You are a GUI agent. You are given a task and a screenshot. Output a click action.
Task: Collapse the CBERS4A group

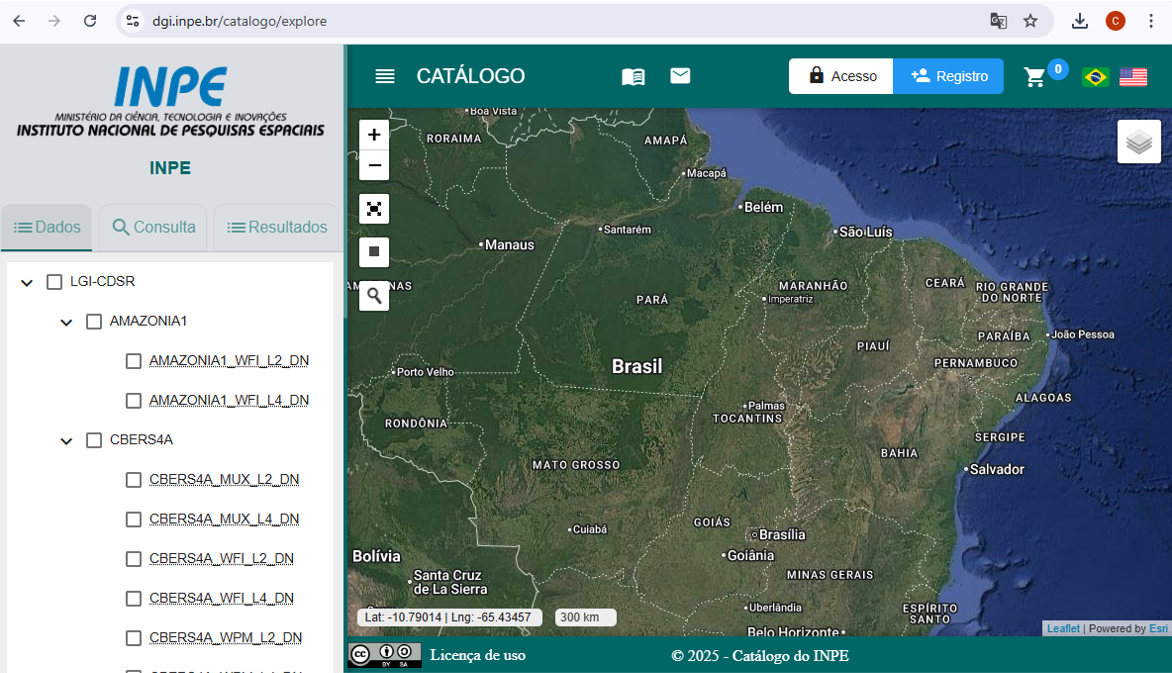[66, 441]
